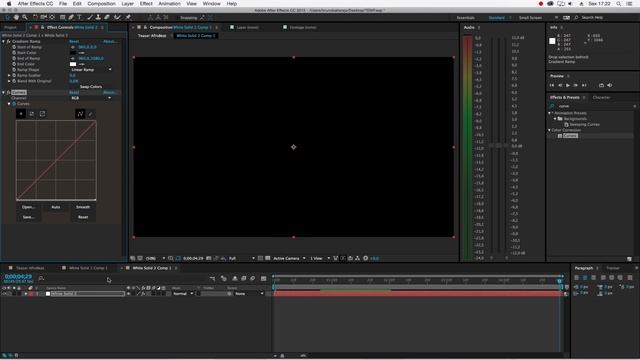Select the Unified Camera tool
Image resolution: width=640 pixels, height=360 pixels.
[x=43, y=18]
